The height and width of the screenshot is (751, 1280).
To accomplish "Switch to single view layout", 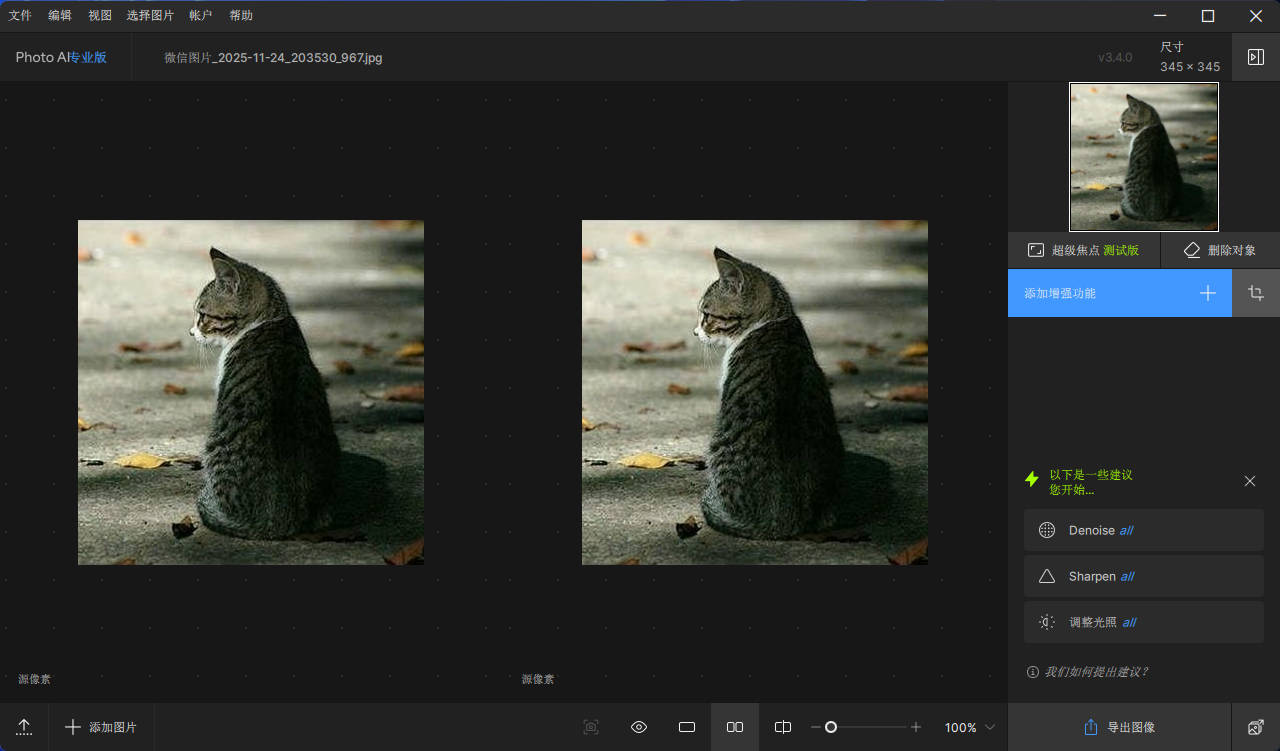I will point(687,727).
